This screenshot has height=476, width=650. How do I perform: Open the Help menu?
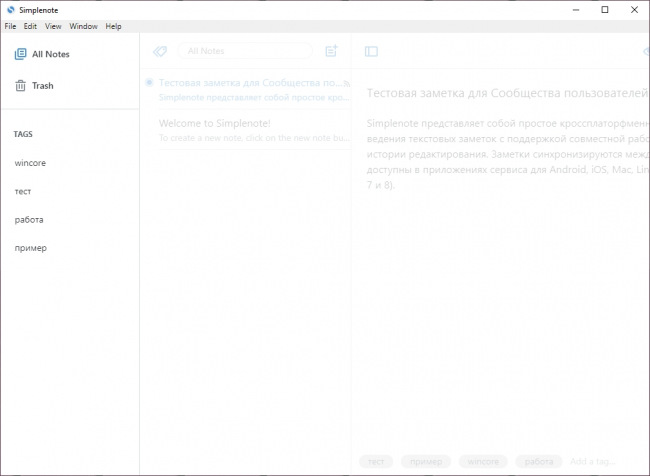(113, 26)
